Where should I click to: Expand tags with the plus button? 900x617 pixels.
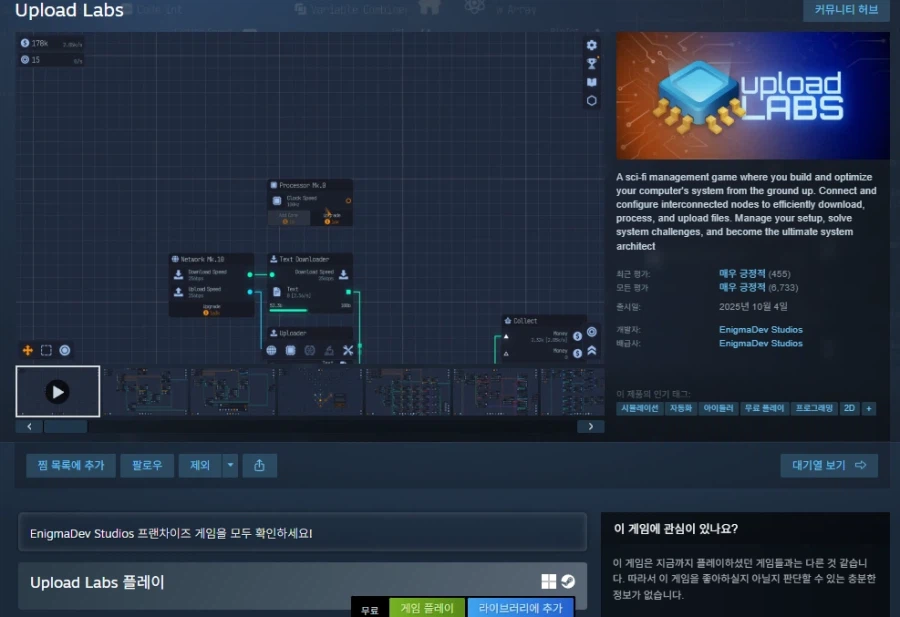point(868,408)
